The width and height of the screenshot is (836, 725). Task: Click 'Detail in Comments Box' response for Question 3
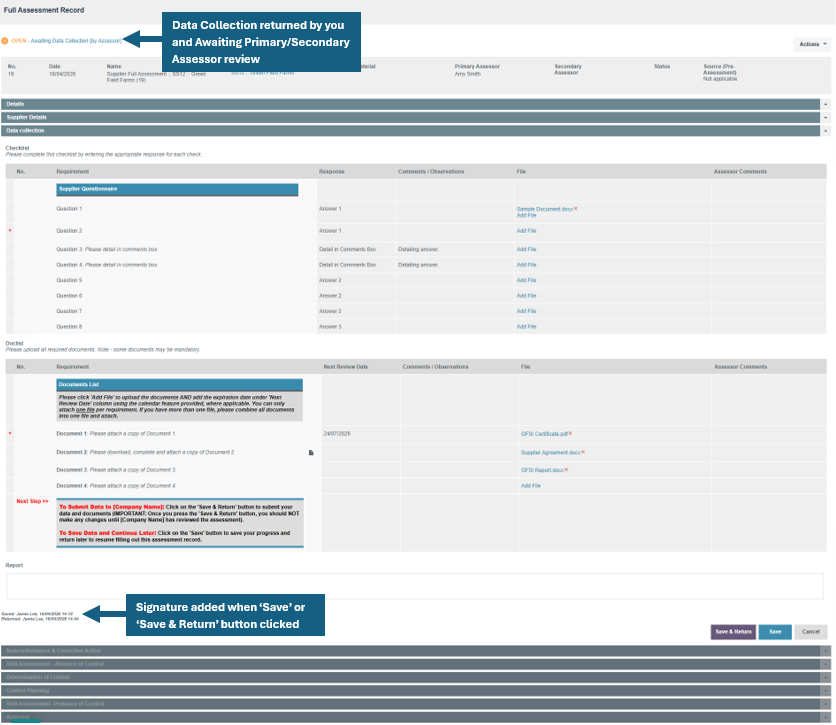pyautogui.click(x=348, y=249)
